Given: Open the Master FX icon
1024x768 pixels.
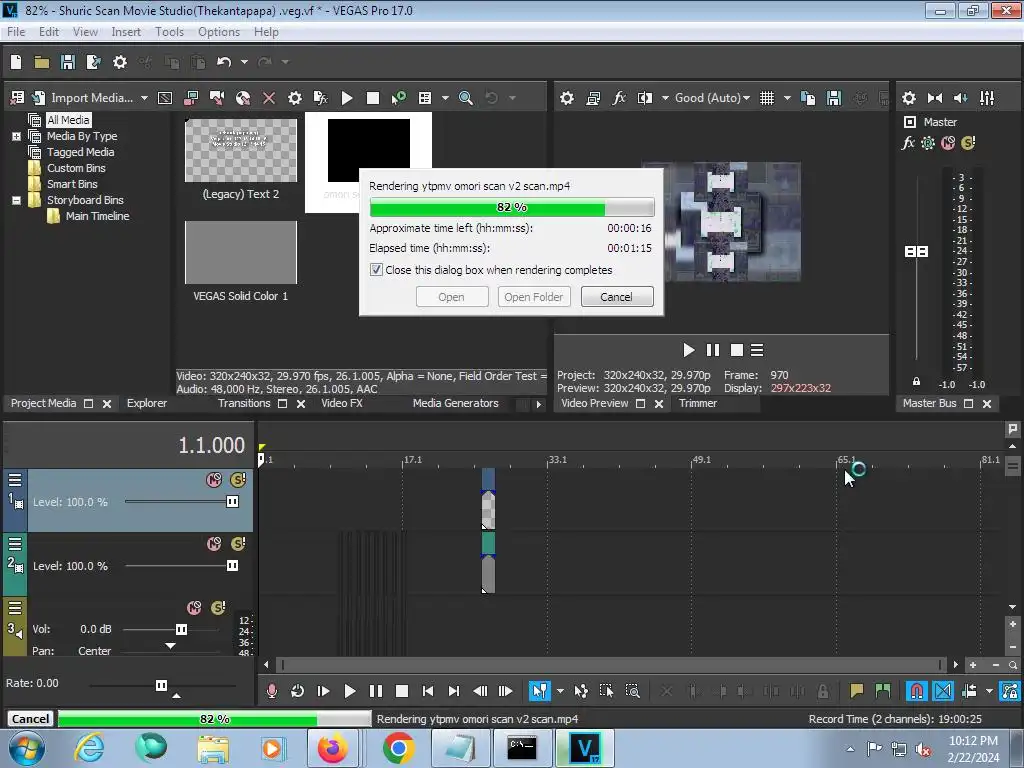Looking at the screenshot, I should [x=908, y=143].
